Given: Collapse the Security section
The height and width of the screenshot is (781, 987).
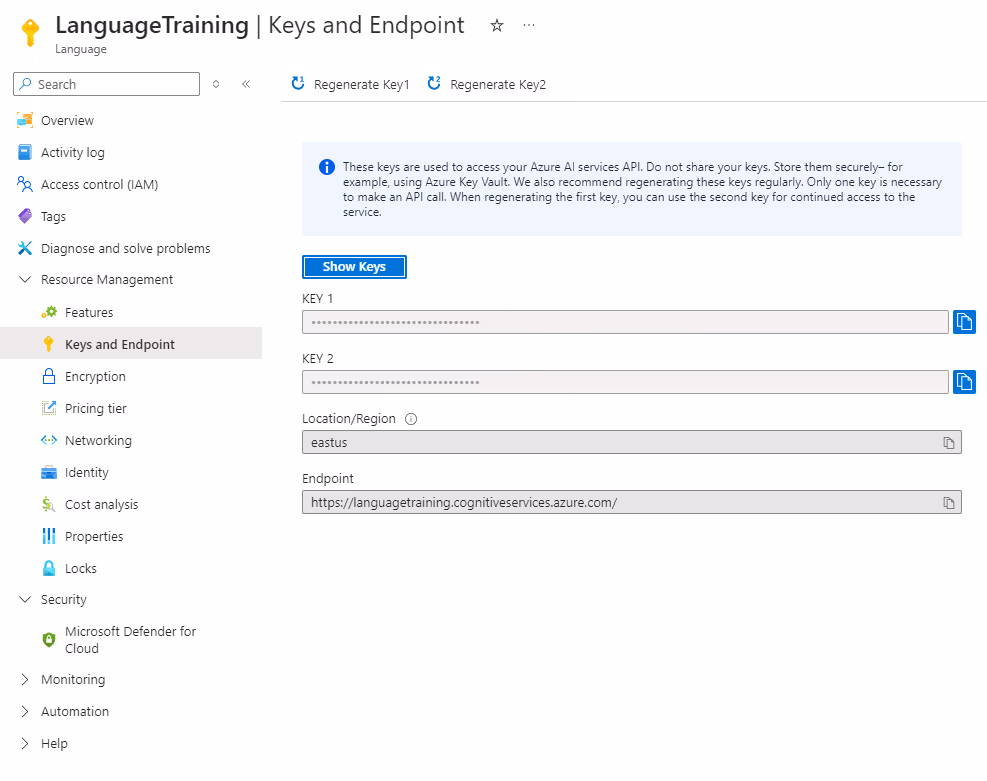Looking at the screenshot, I should click(x=25, y=600).
